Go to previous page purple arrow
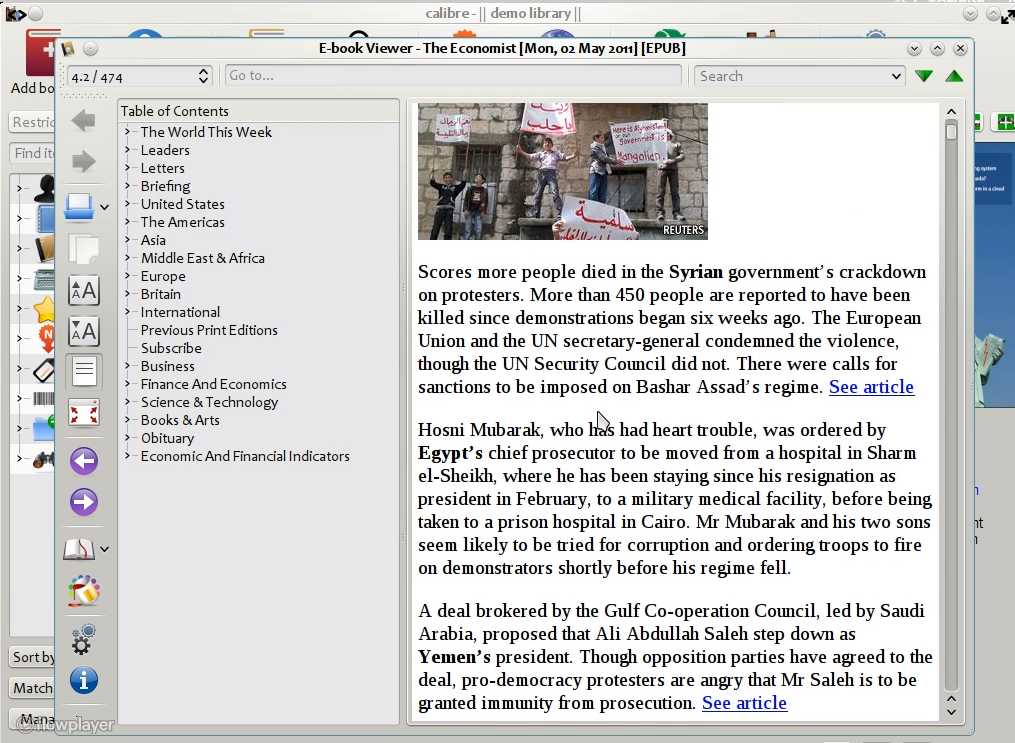 (x=84, y=461)
